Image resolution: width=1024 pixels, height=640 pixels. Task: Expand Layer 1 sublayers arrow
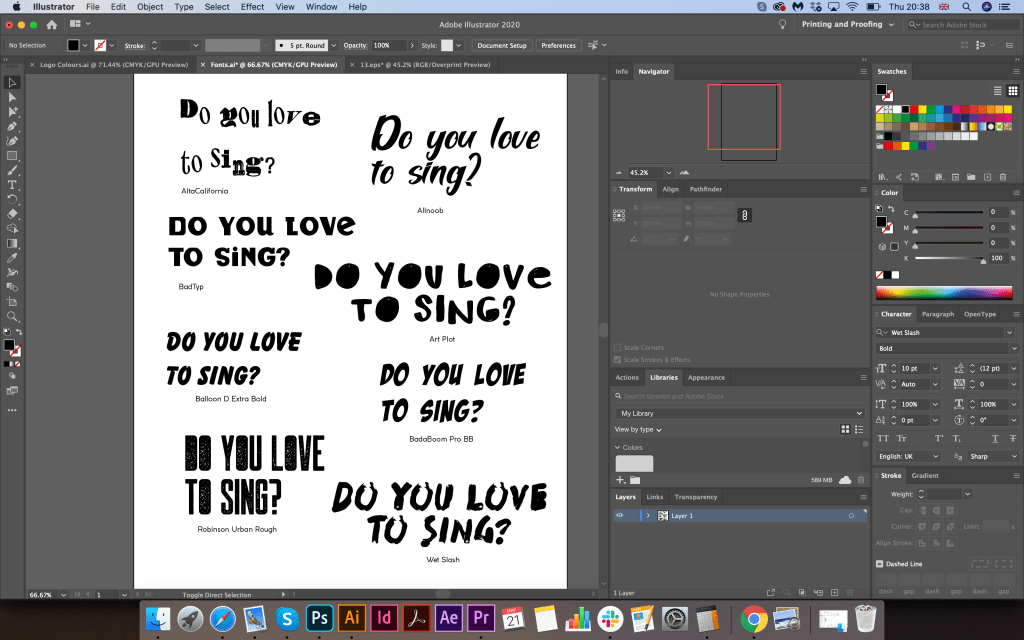click(647, 516)
